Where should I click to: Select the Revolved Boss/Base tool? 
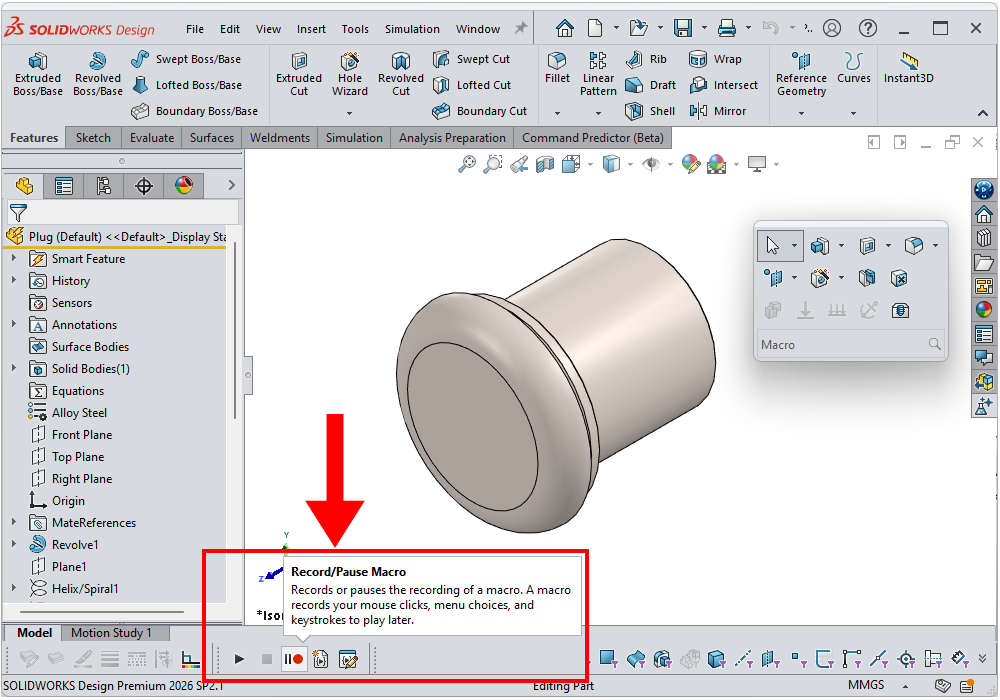coord(98,74)
